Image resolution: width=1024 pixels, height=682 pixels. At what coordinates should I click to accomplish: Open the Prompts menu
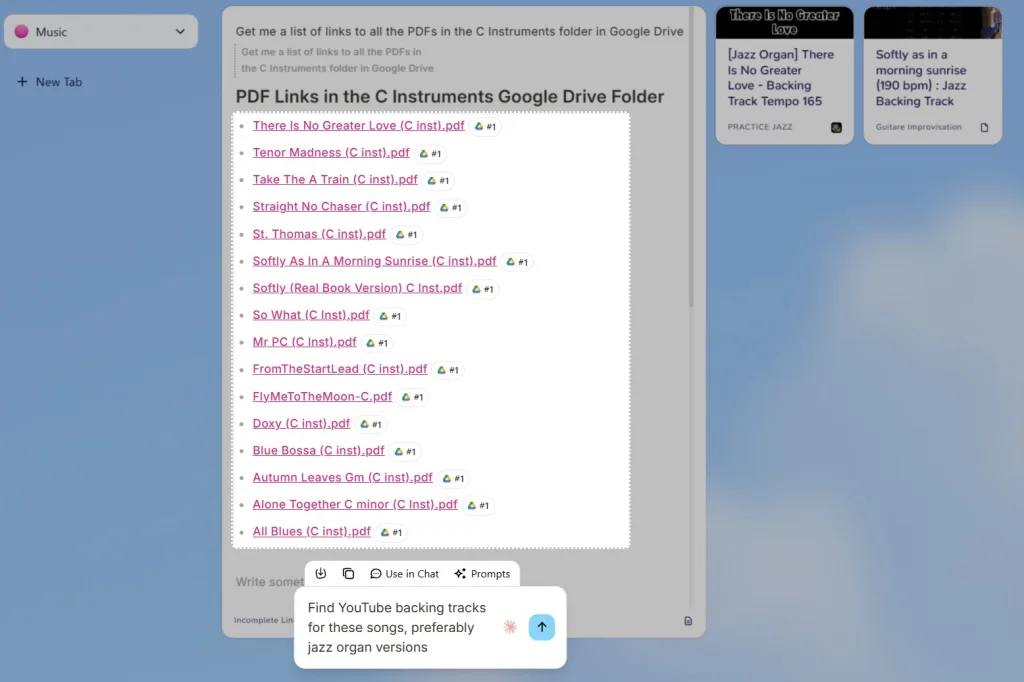tap(482, 573)
